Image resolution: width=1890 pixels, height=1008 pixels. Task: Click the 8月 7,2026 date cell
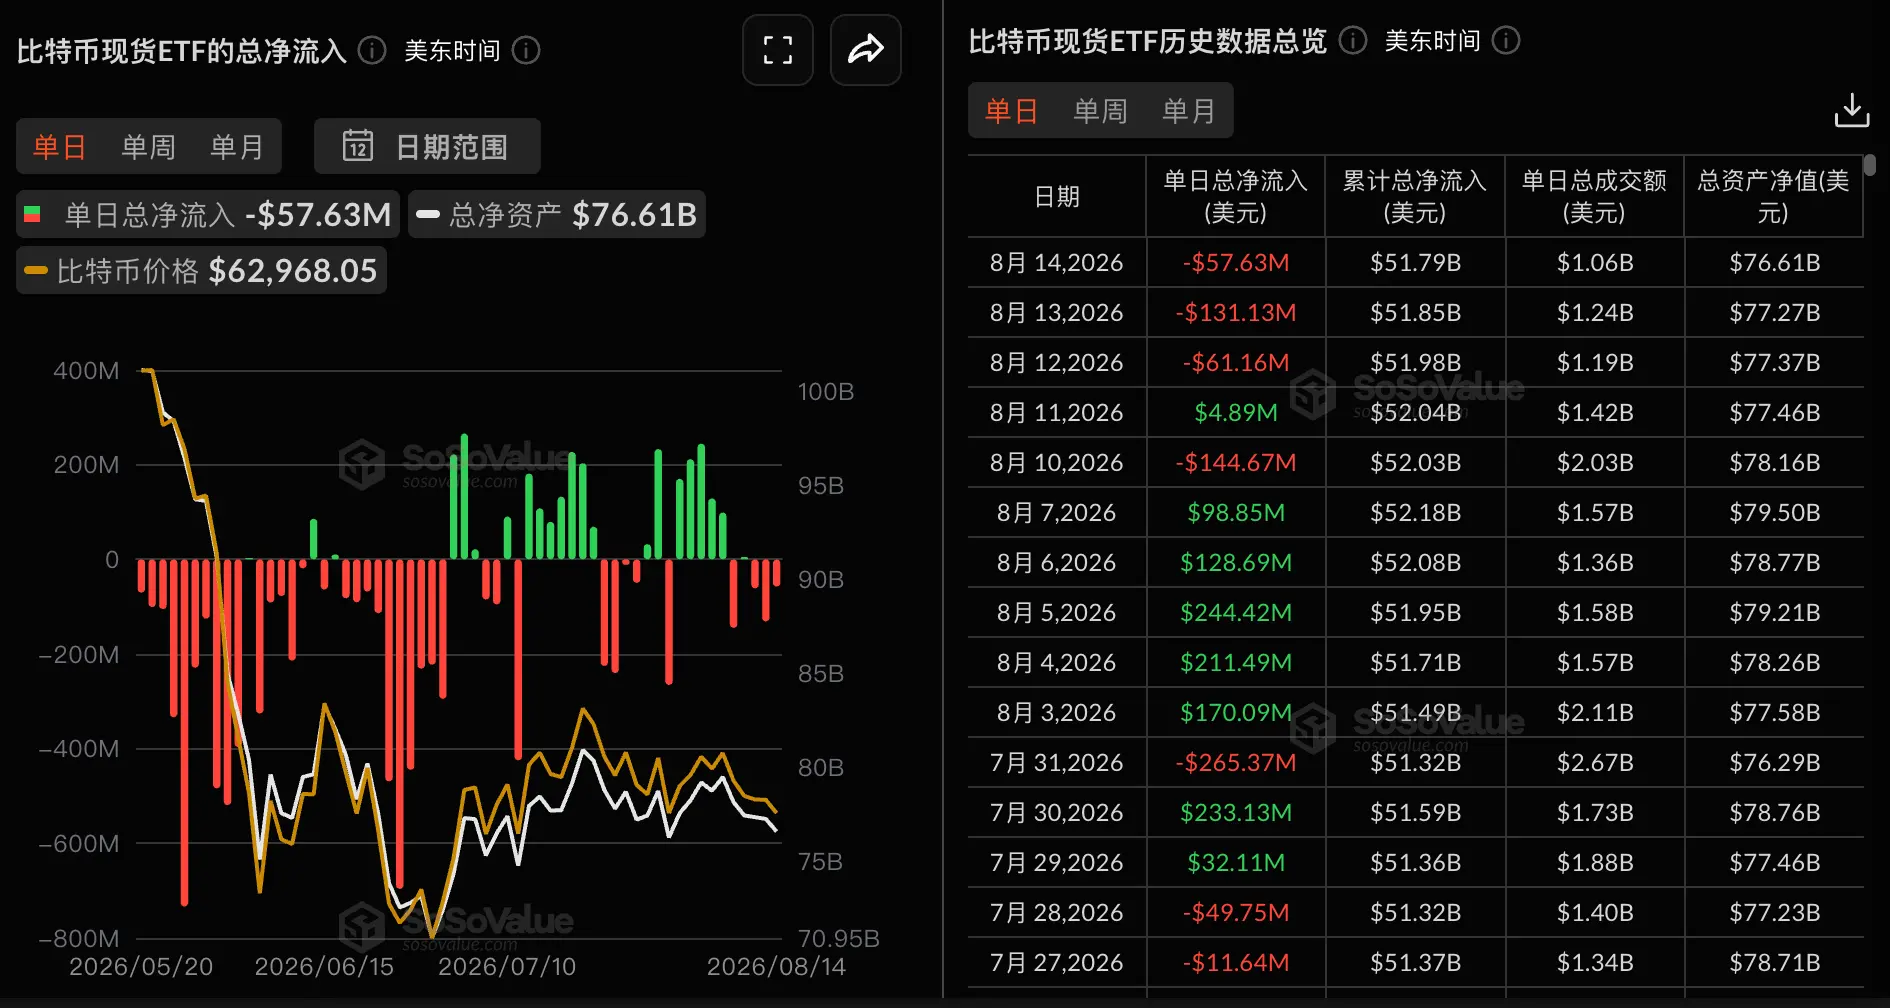pyautogui.click(x=1057, y=512)
